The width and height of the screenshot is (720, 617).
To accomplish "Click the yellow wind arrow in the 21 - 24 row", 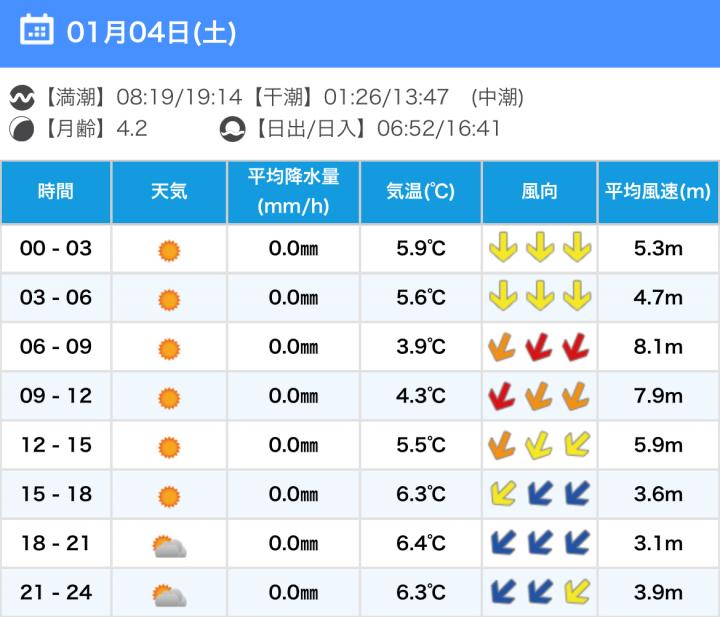I will [577, 592].
